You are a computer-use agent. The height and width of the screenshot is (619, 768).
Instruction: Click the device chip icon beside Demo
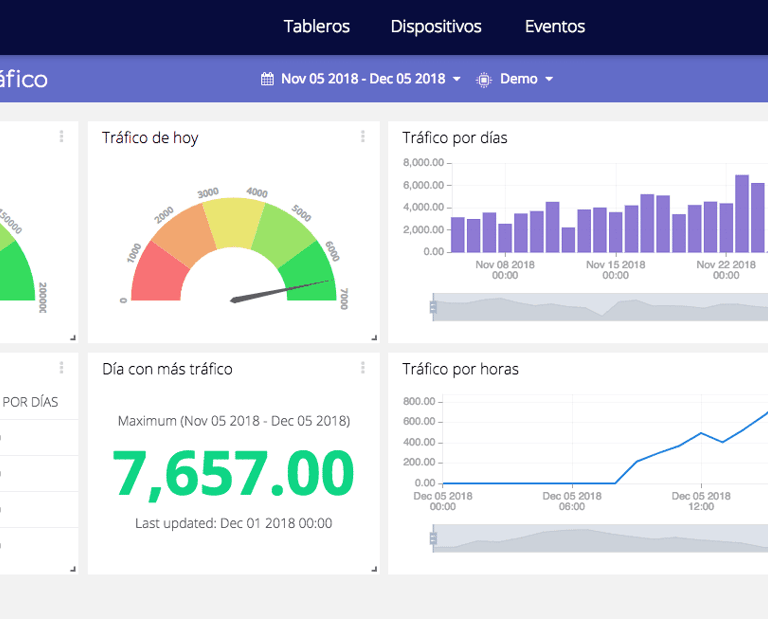(483, 79)
